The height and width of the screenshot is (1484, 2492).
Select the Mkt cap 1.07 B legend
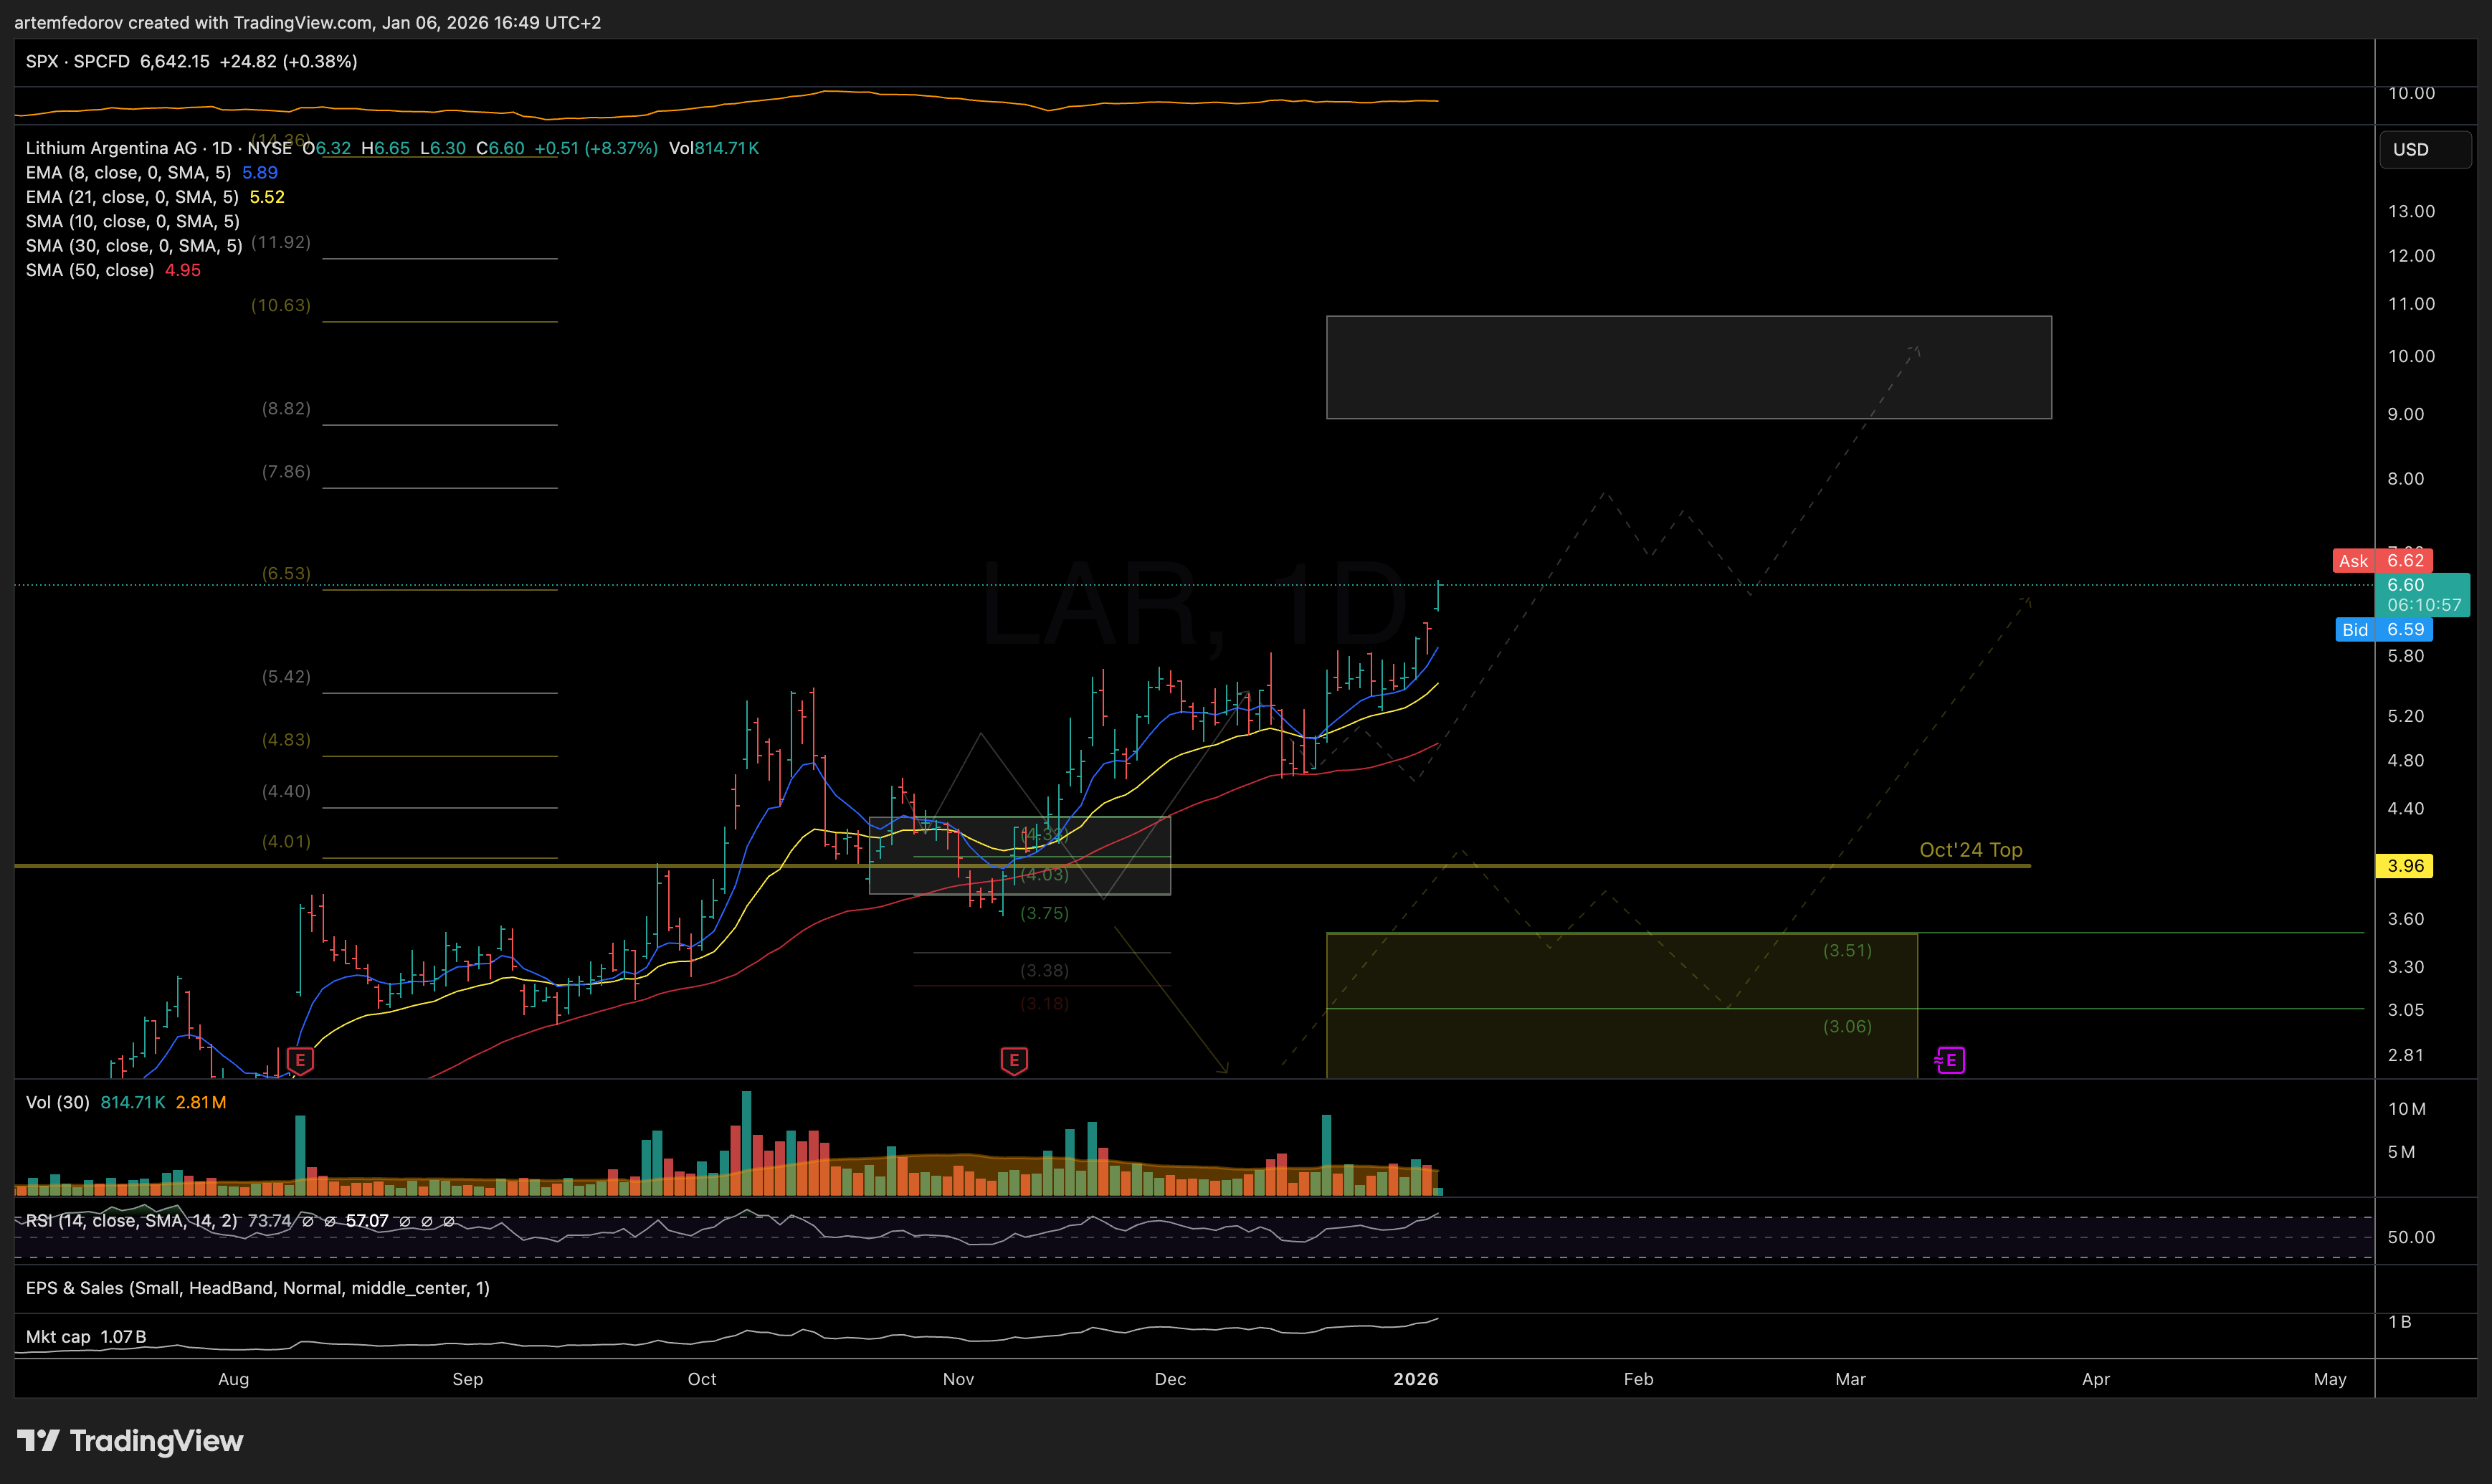[x=86, y=1337]
